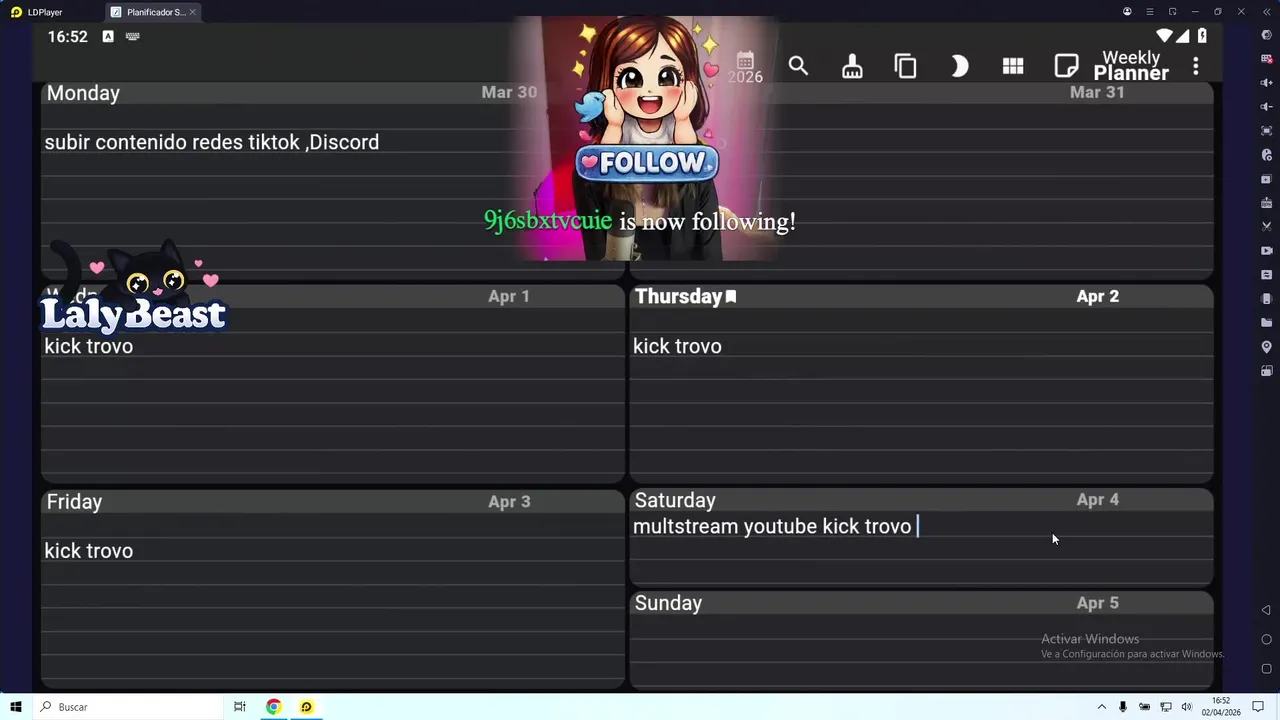The height and width of the screenshot is (720, 1280).
Task: Expand hidden system tray icons chevron
Action: (1102, 707)
